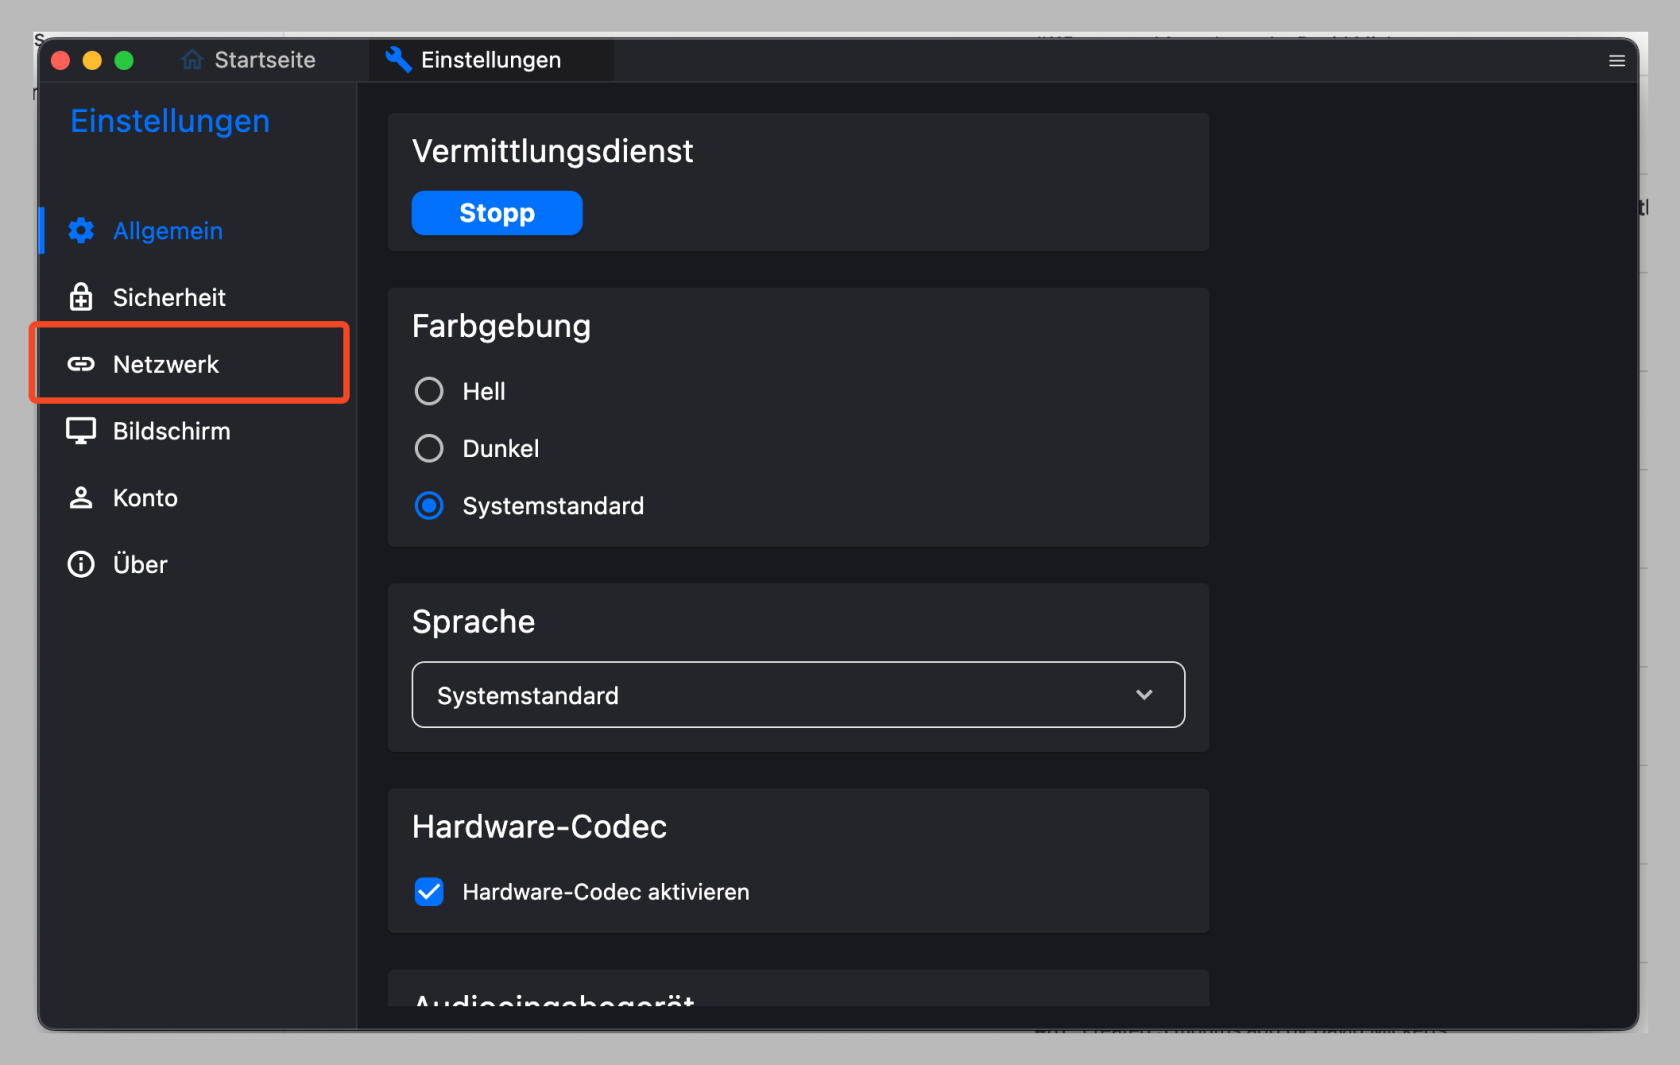The height and width of the screenshot is (1065, 1680).
Task: Click the Startseite home icon
Action: coord(192,60)
